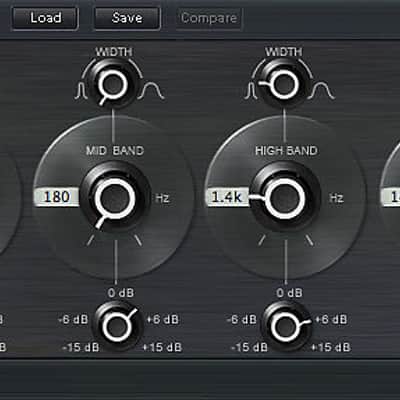This screenshot has width=400, height=400.
Task: Select the 1.4k High Band value field
Action: [227, 197]
